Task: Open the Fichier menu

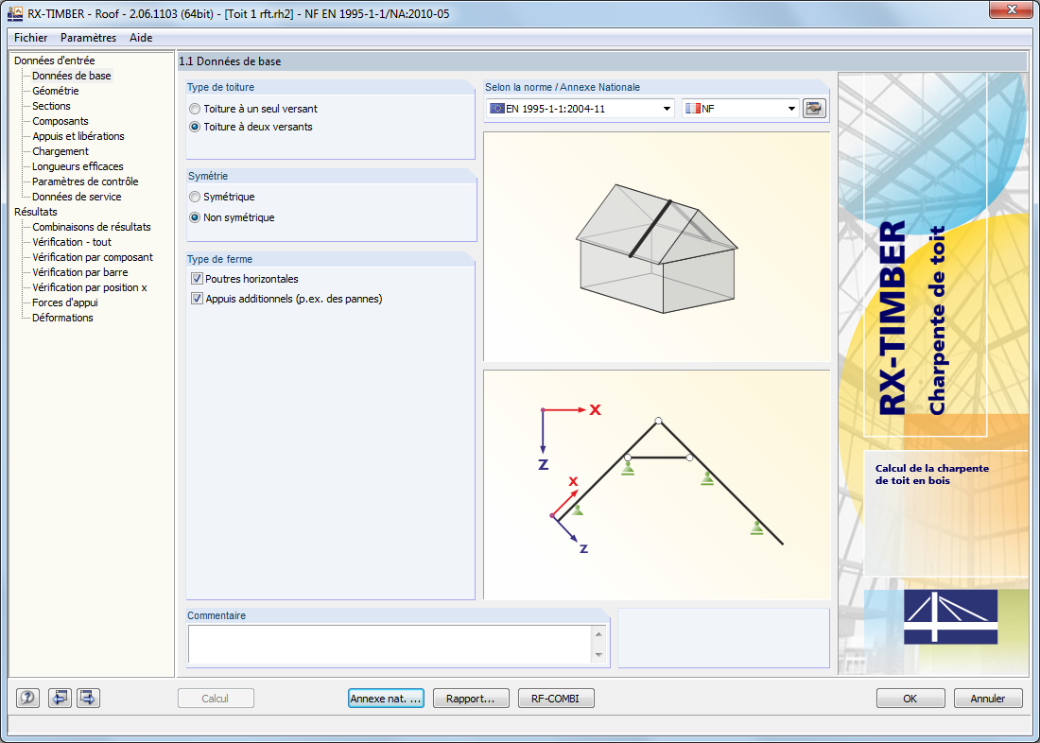Action: pos(31,38)
